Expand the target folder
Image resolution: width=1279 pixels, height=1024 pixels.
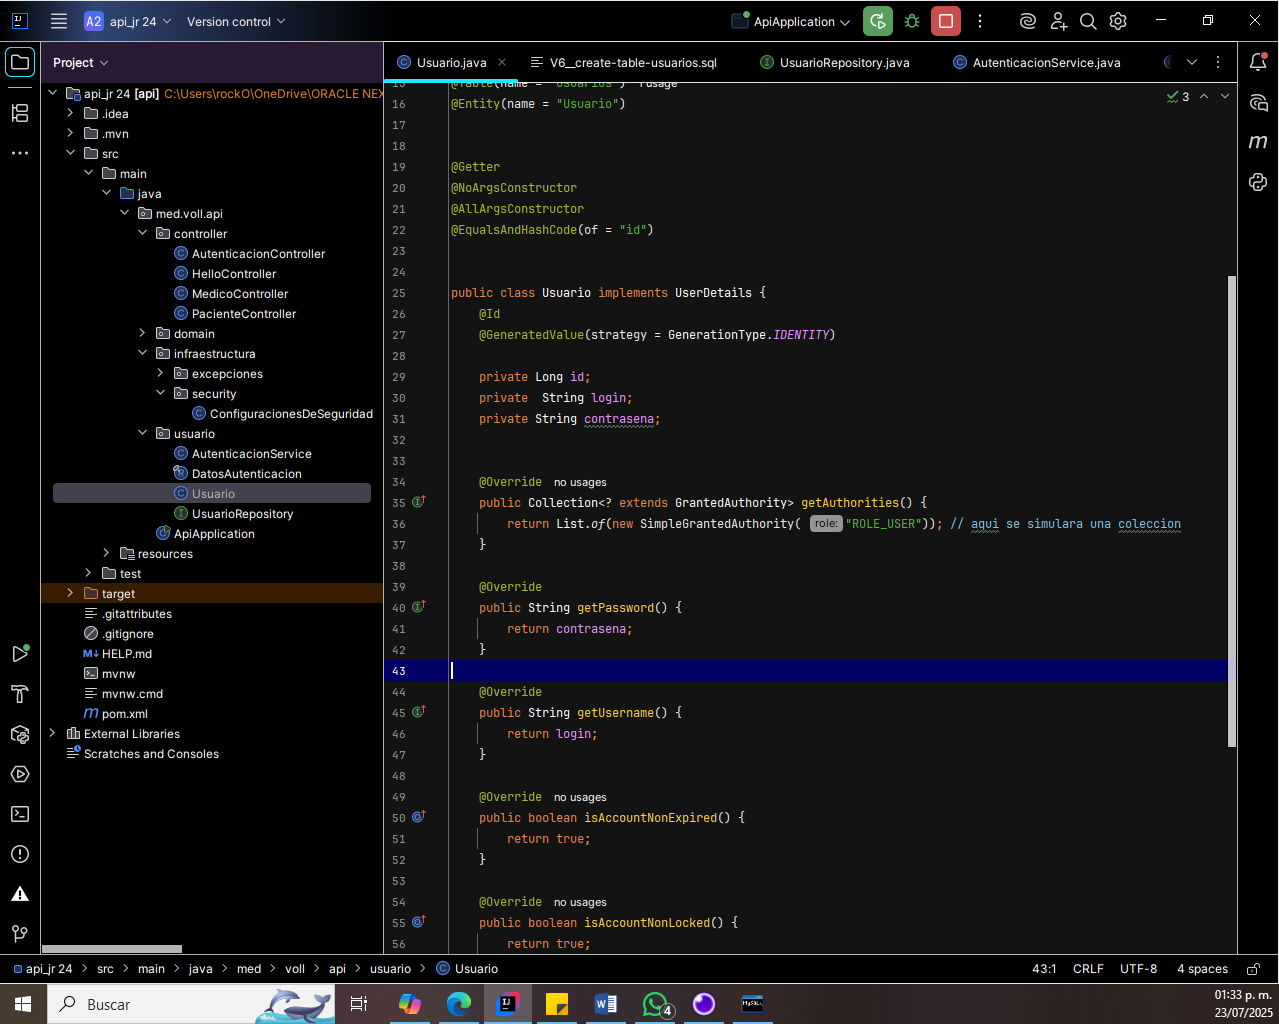[x=71, y=593]
